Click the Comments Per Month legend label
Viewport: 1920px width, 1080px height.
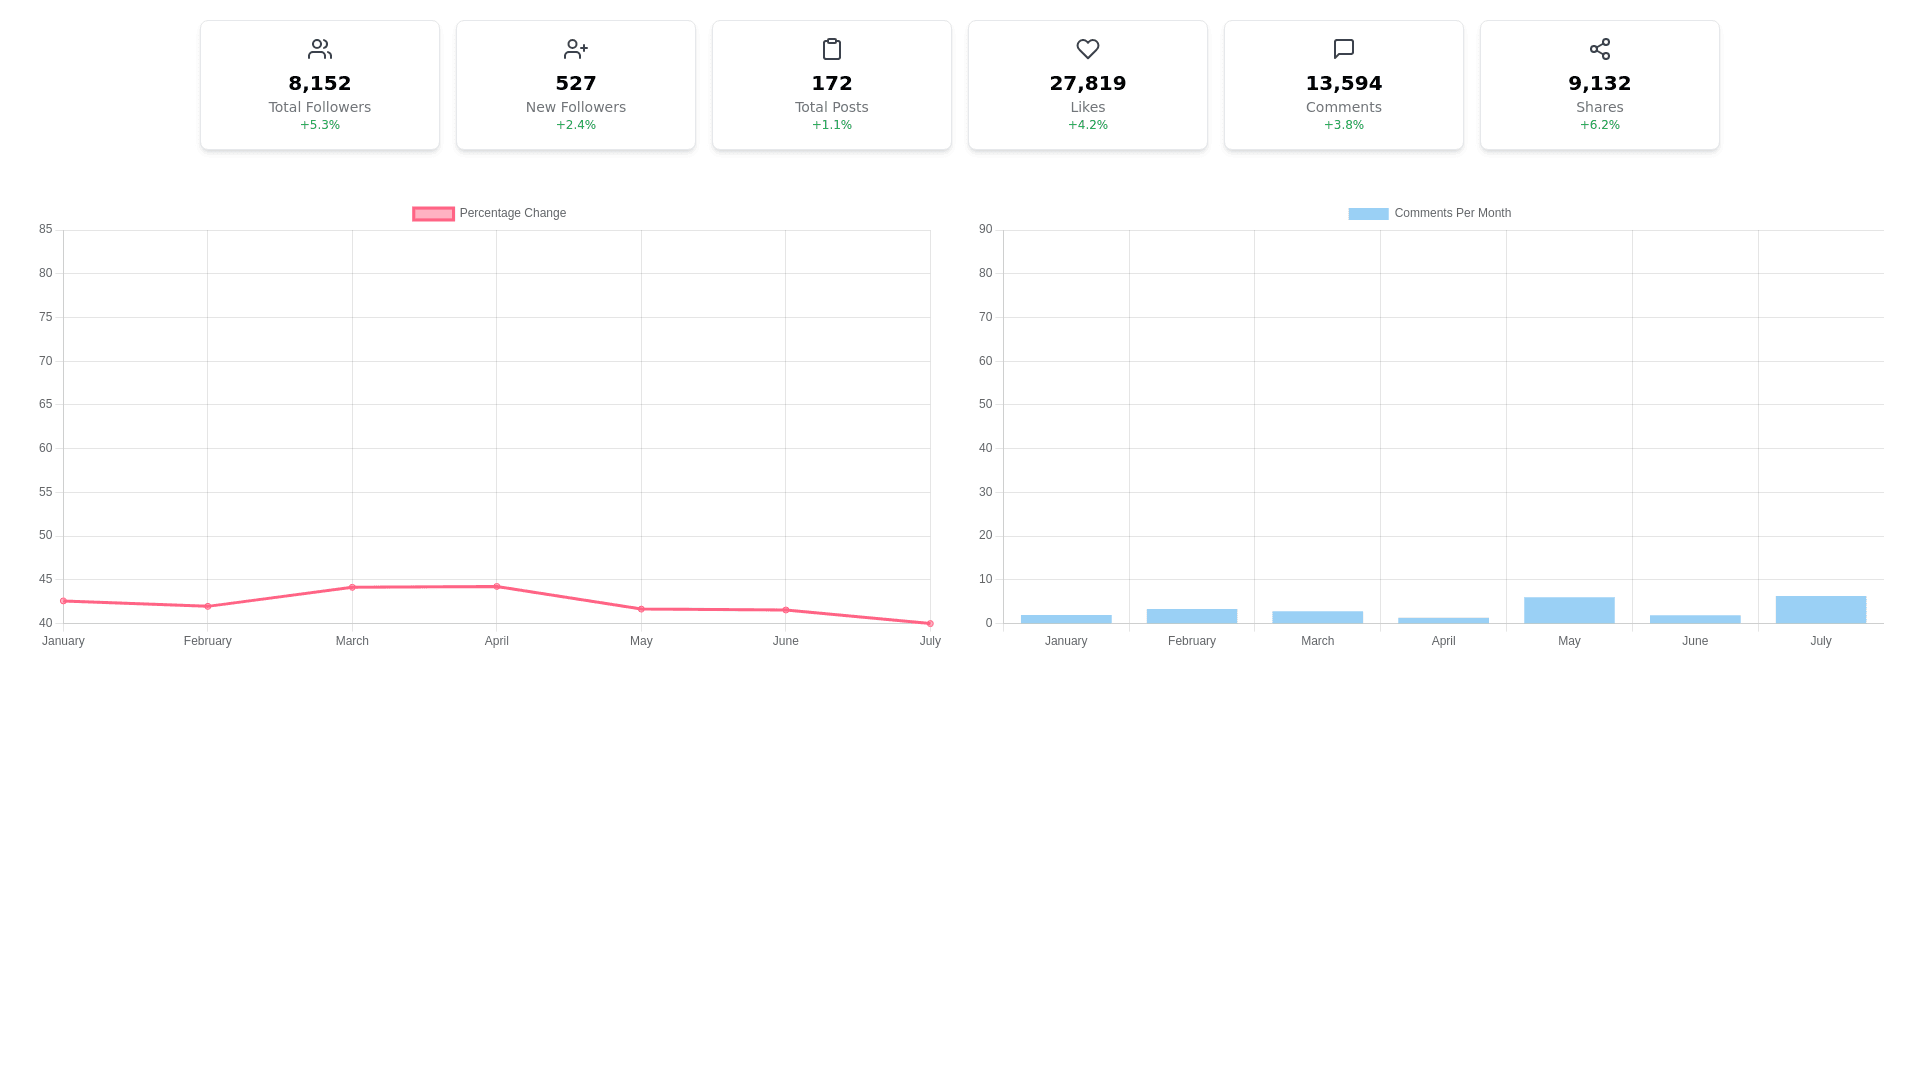(x=1452, y=214)
